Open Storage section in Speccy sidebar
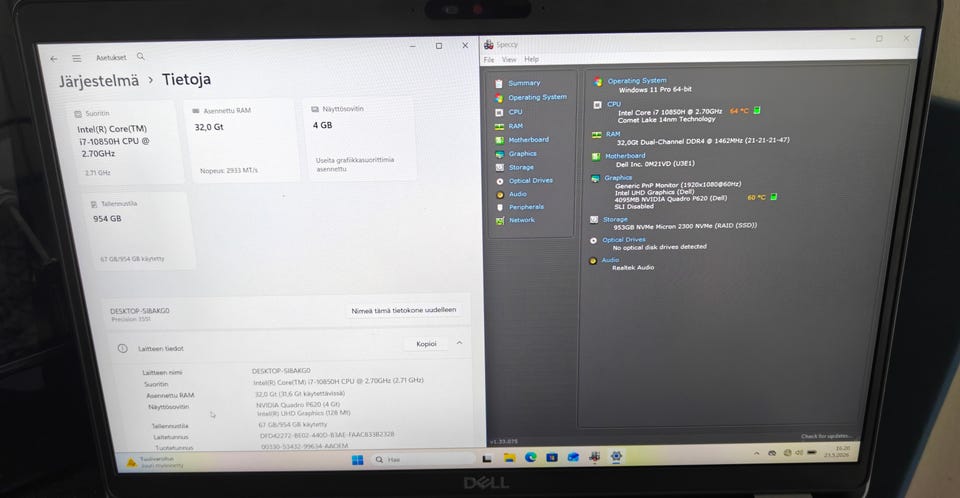Viewport: 960px width, 498px height. tap(521, 167)
